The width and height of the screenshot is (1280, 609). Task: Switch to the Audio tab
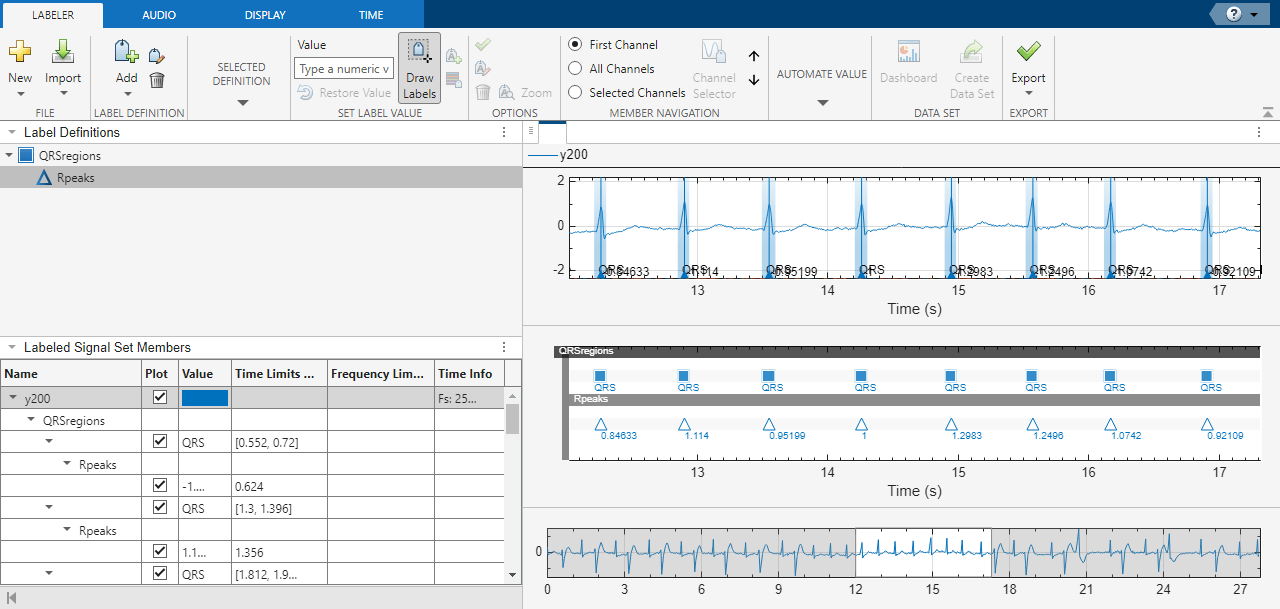pos(159,15)
